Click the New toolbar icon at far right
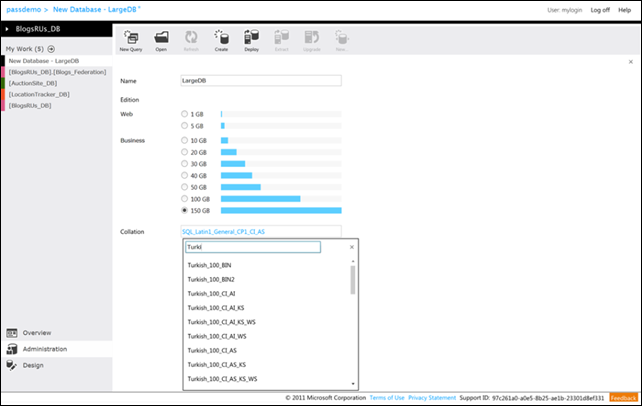This screenshot has width=642, height=406. pyautogui.click(x=341, y=40)
